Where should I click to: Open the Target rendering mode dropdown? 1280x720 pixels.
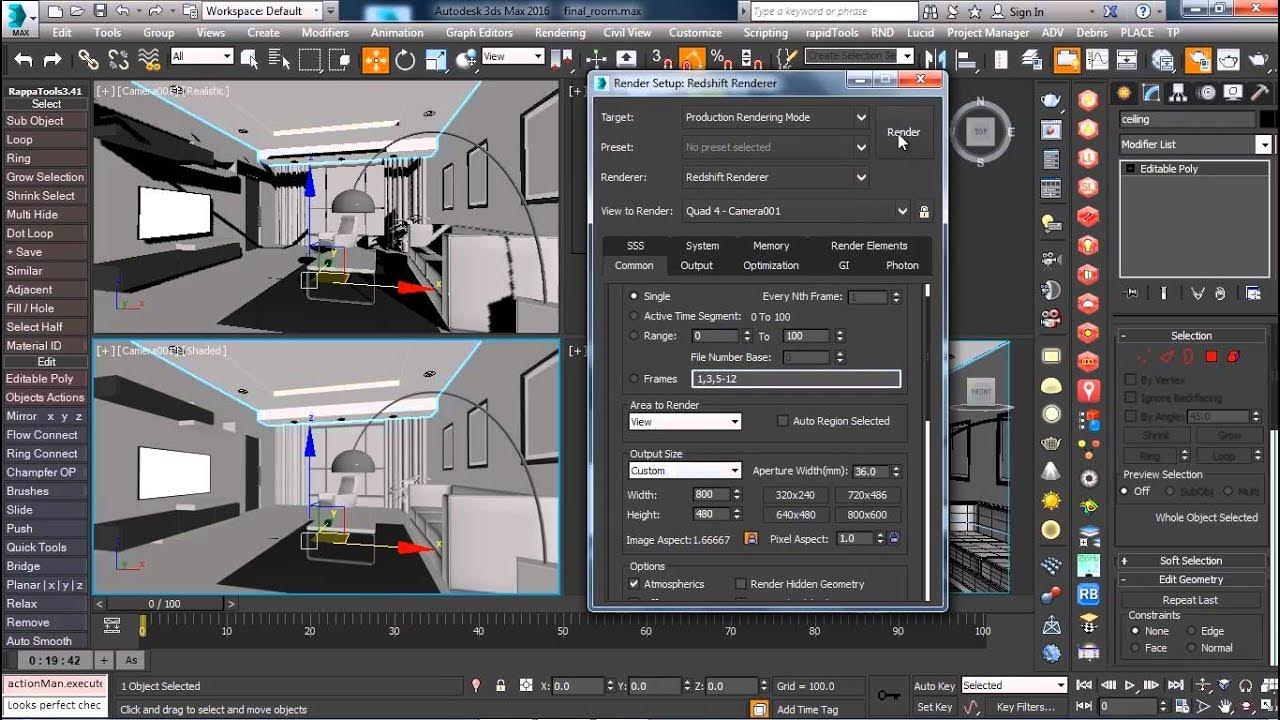pos(775,117)
